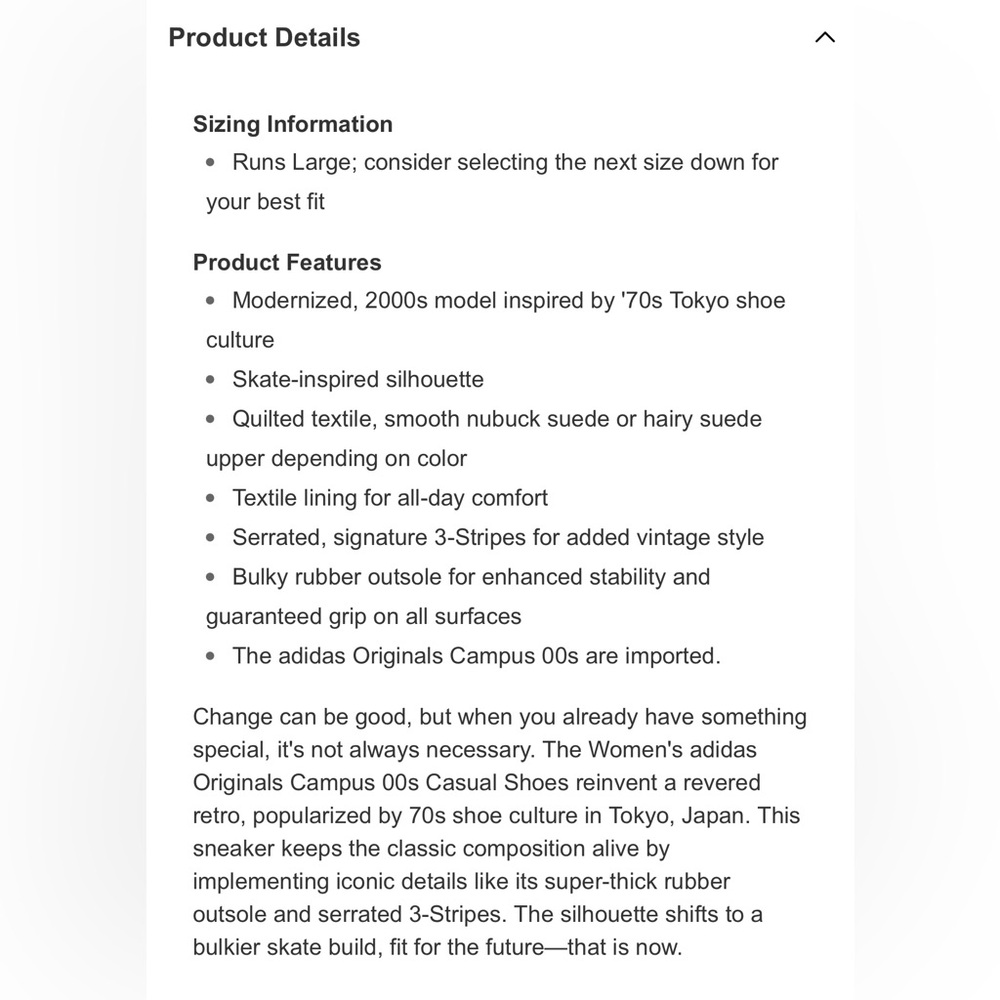Click the bullet dot before "Serrated, signature"
Viewport: 1000px width, 1000px height.
point(211,538)
